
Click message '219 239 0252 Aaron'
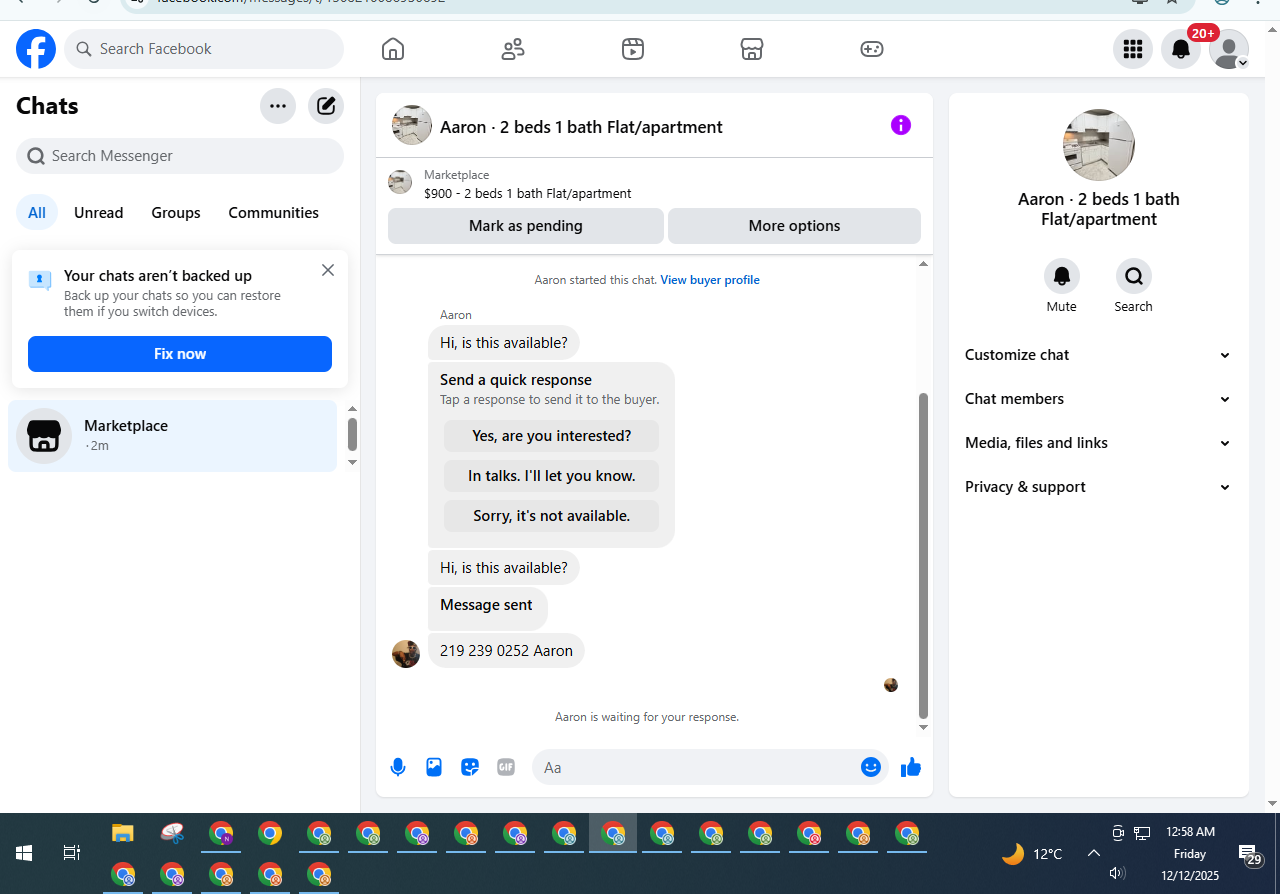coord(506,651)
